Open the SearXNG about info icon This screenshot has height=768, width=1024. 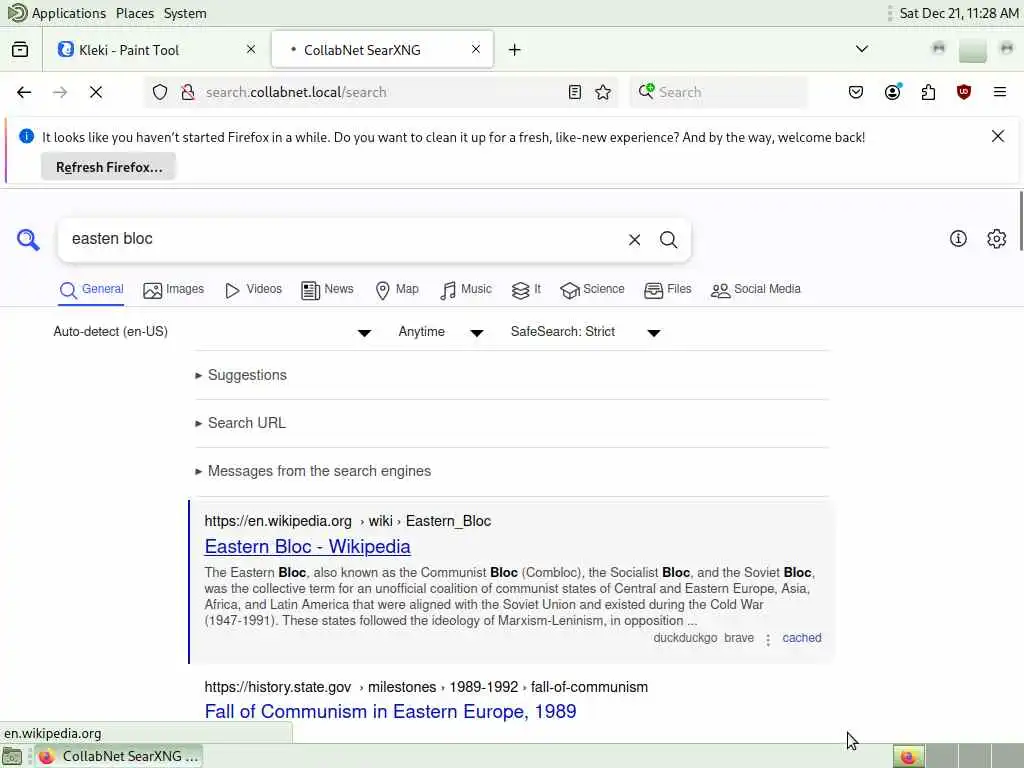958,238
